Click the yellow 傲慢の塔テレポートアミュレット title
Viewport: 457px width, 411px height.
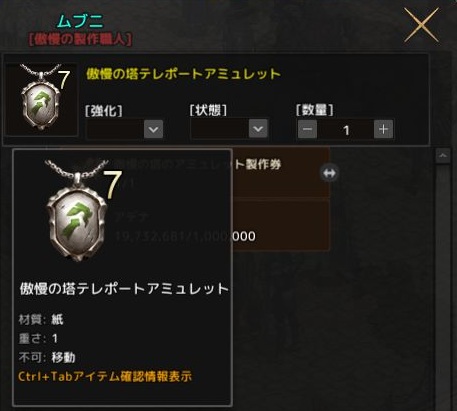pyautogui.click(x=184, y=74)
